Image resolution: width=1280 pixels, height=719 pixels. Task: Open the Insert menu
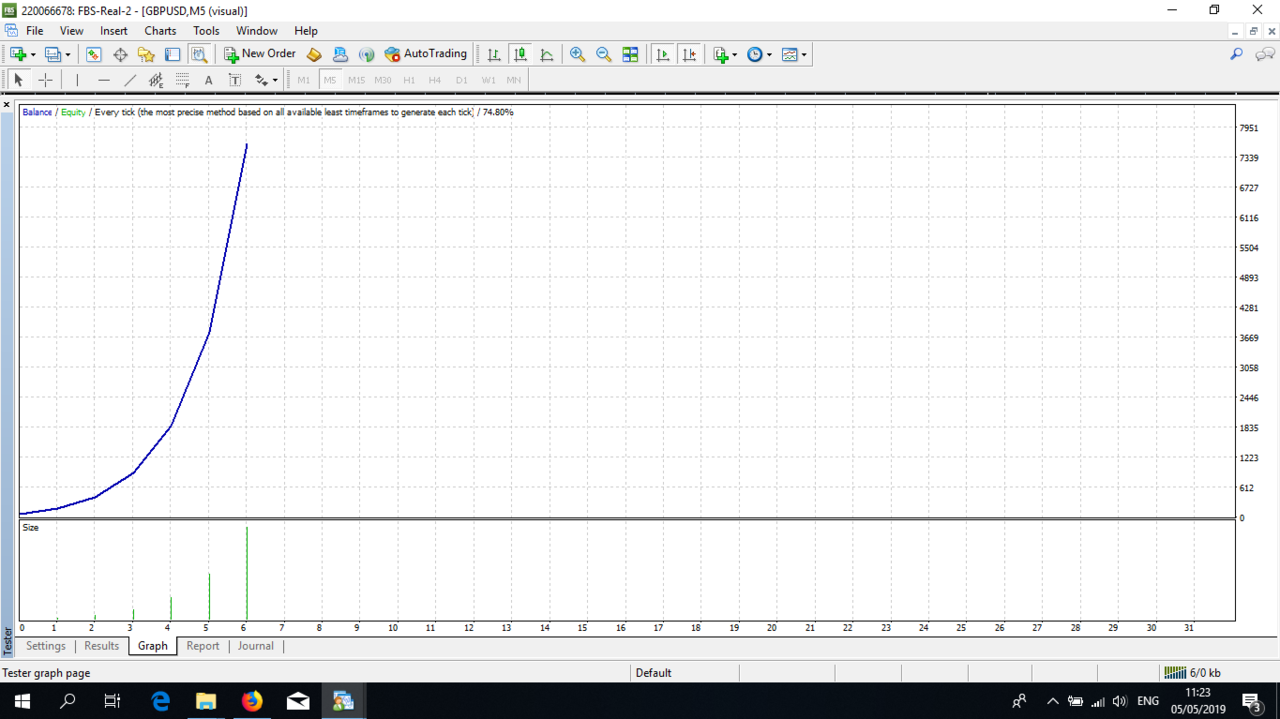tap(114, 31)
